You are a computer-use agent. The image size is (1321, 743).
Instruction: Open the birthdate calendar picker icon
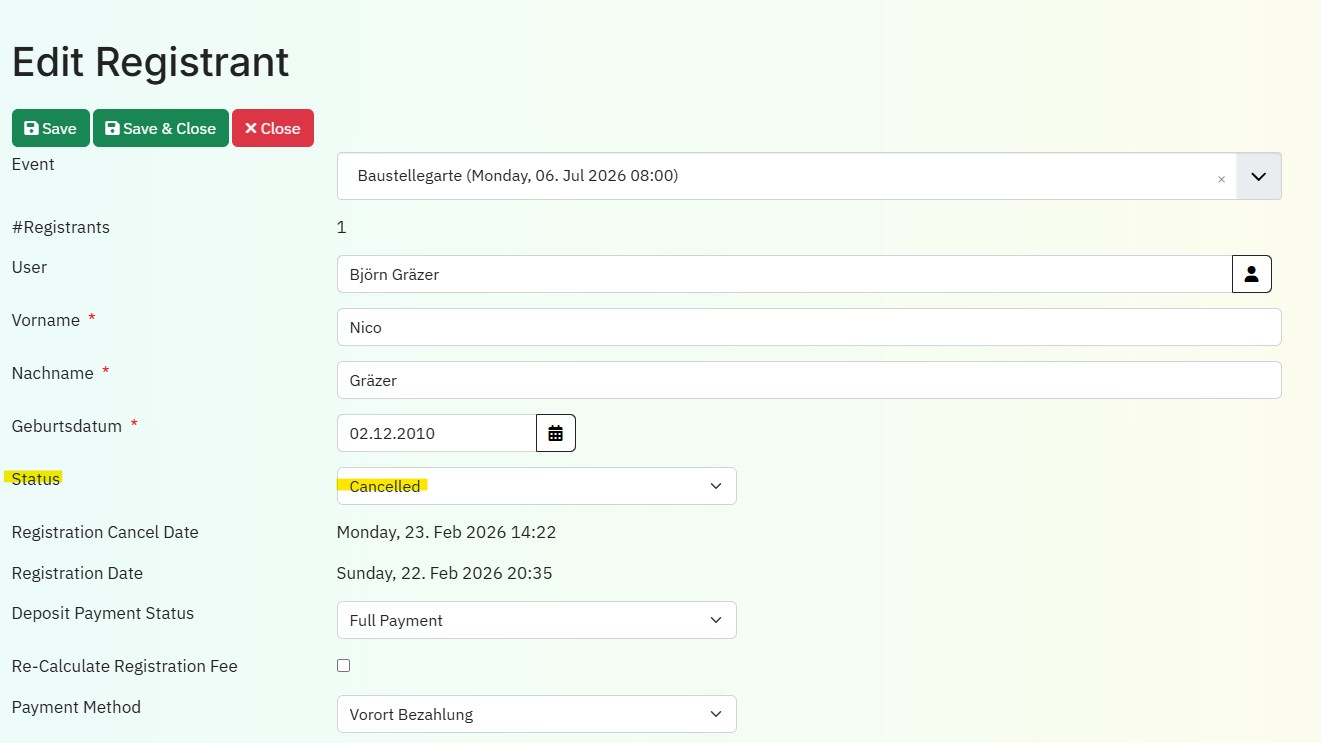556,433
